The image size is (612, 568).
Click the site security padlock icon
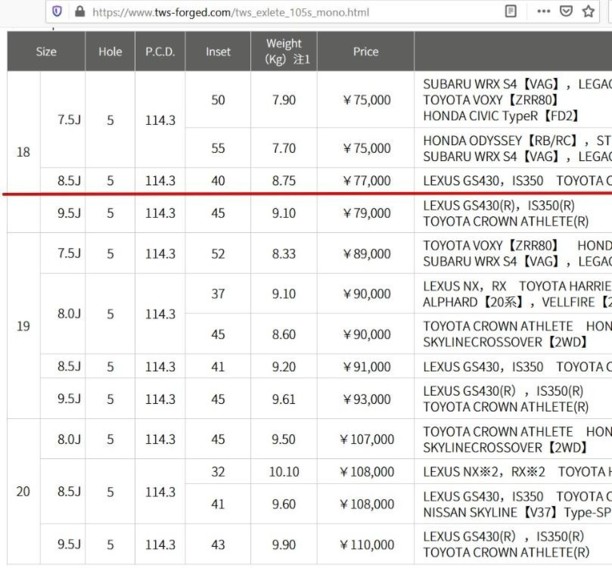coord(80,11)
